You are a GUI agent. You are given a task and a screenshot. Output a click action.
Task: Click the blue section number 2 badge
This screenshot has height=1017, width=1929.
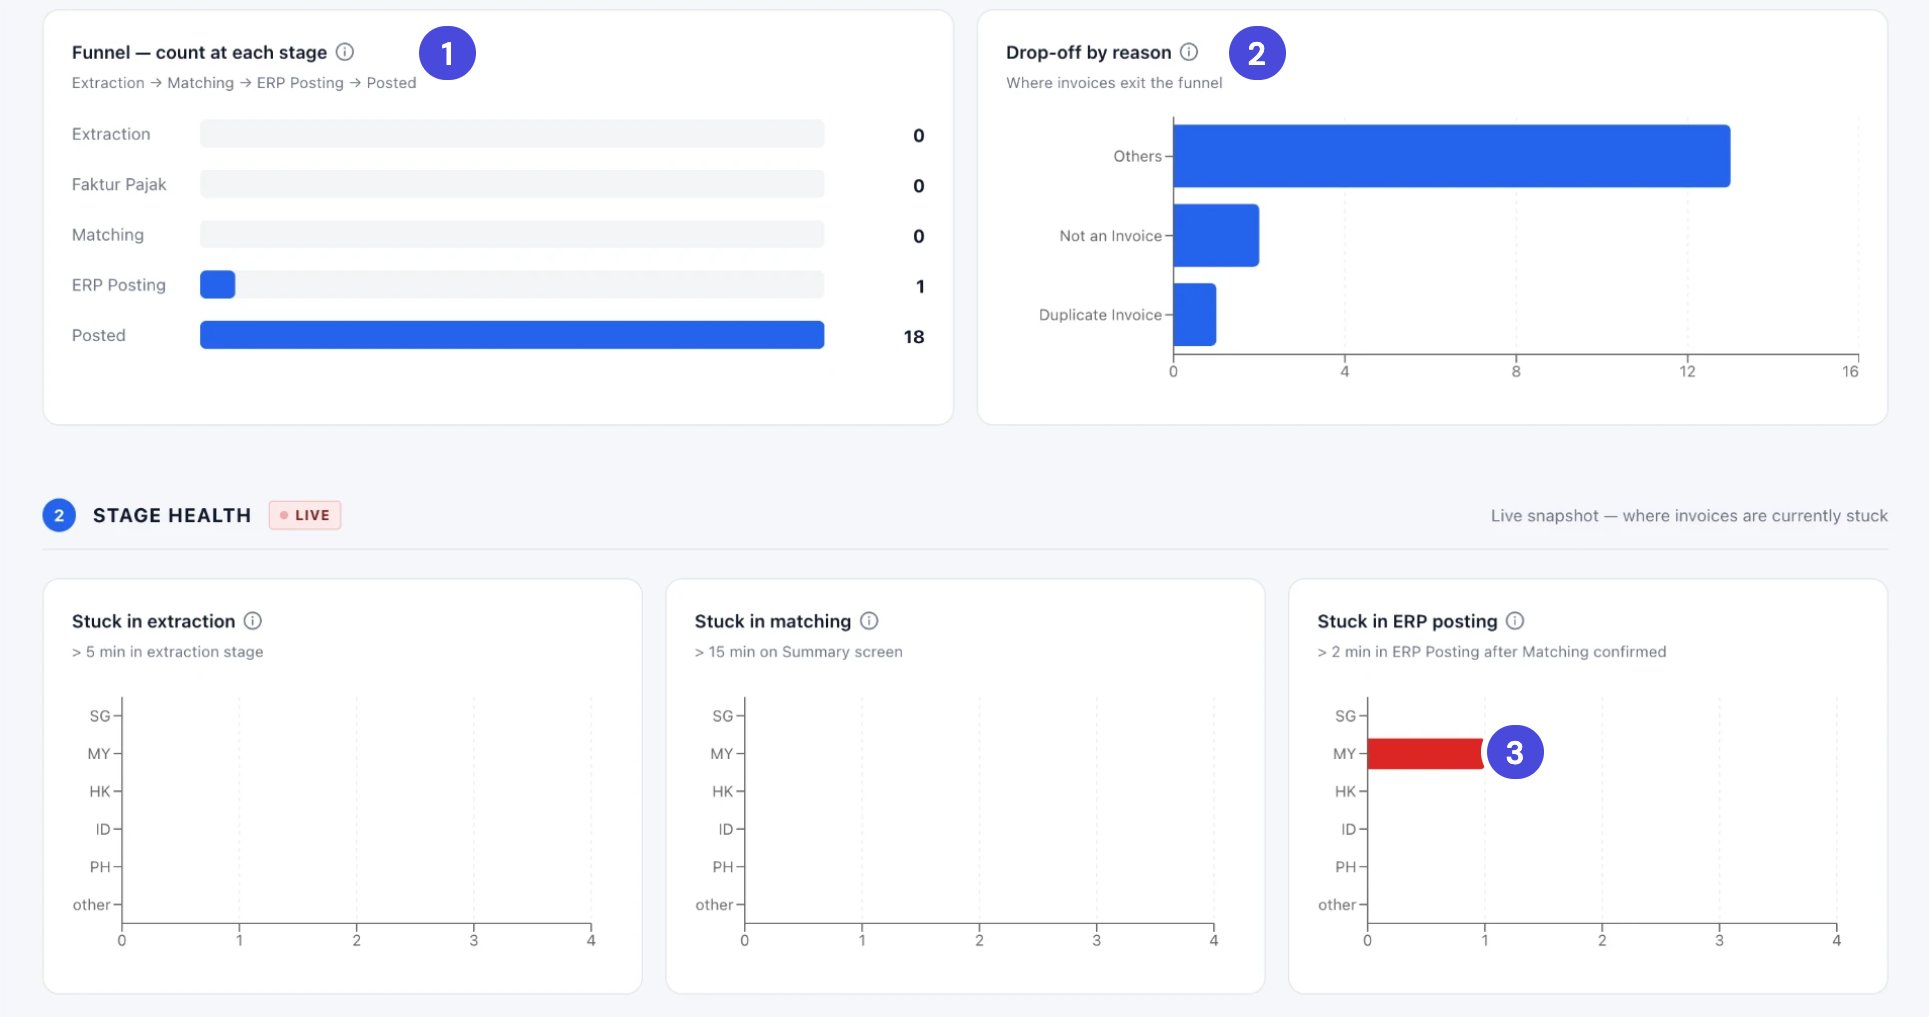click(59, 515)
